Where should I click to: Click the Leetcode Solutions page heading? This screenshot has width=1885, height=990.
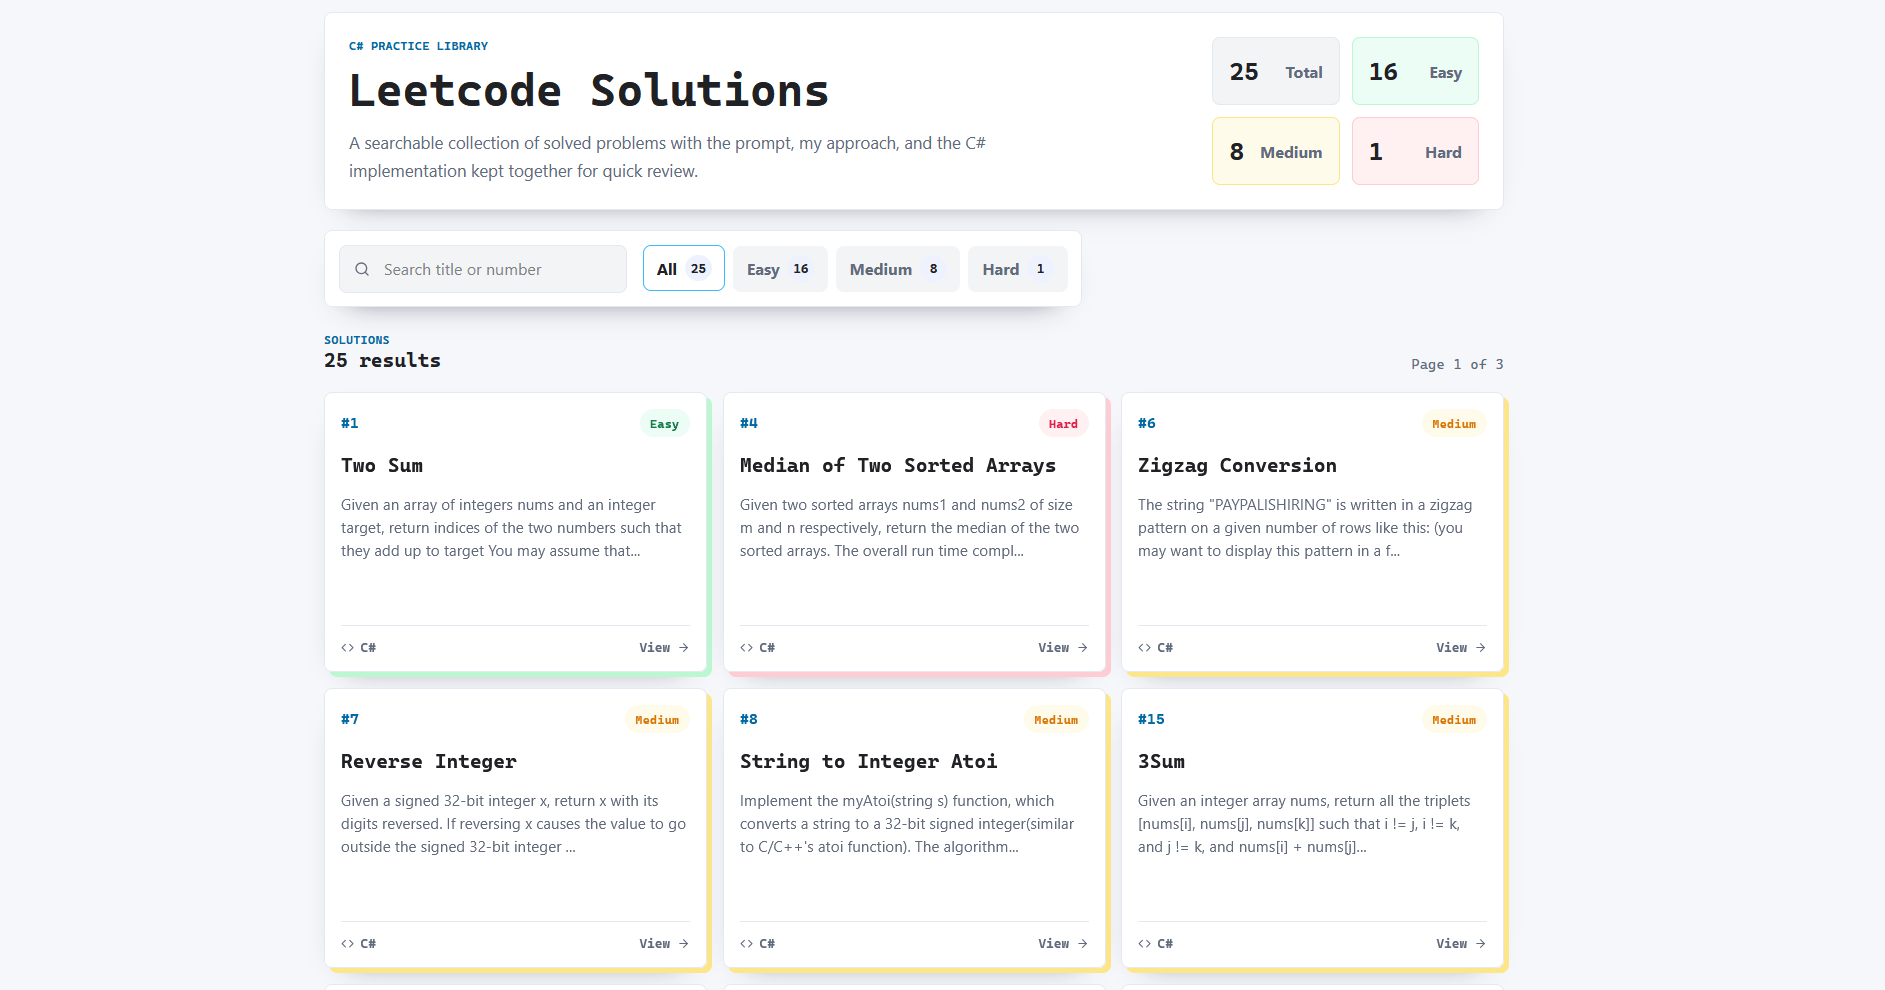coord(589,90)
